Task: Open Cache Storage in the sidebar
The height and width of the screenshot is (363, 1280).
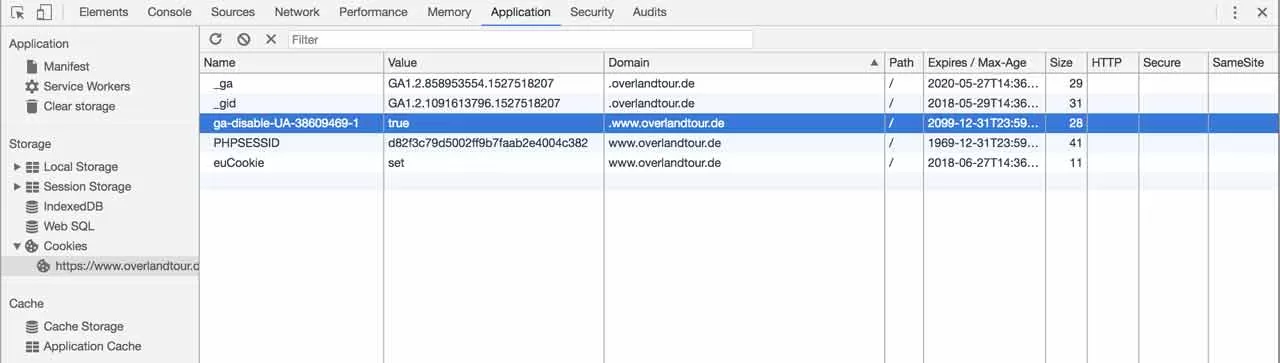Action: point(83,326)
